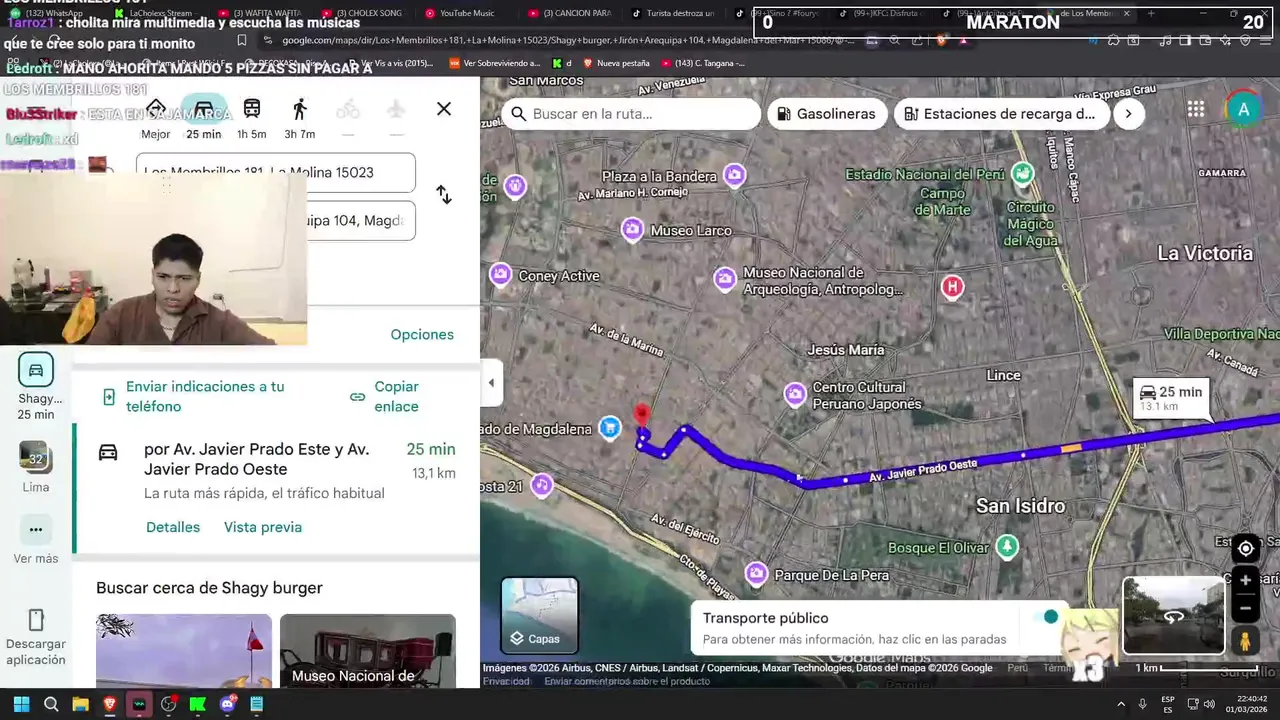
Task: Open the Capas layers switcher
Action: tap(540, 615)
